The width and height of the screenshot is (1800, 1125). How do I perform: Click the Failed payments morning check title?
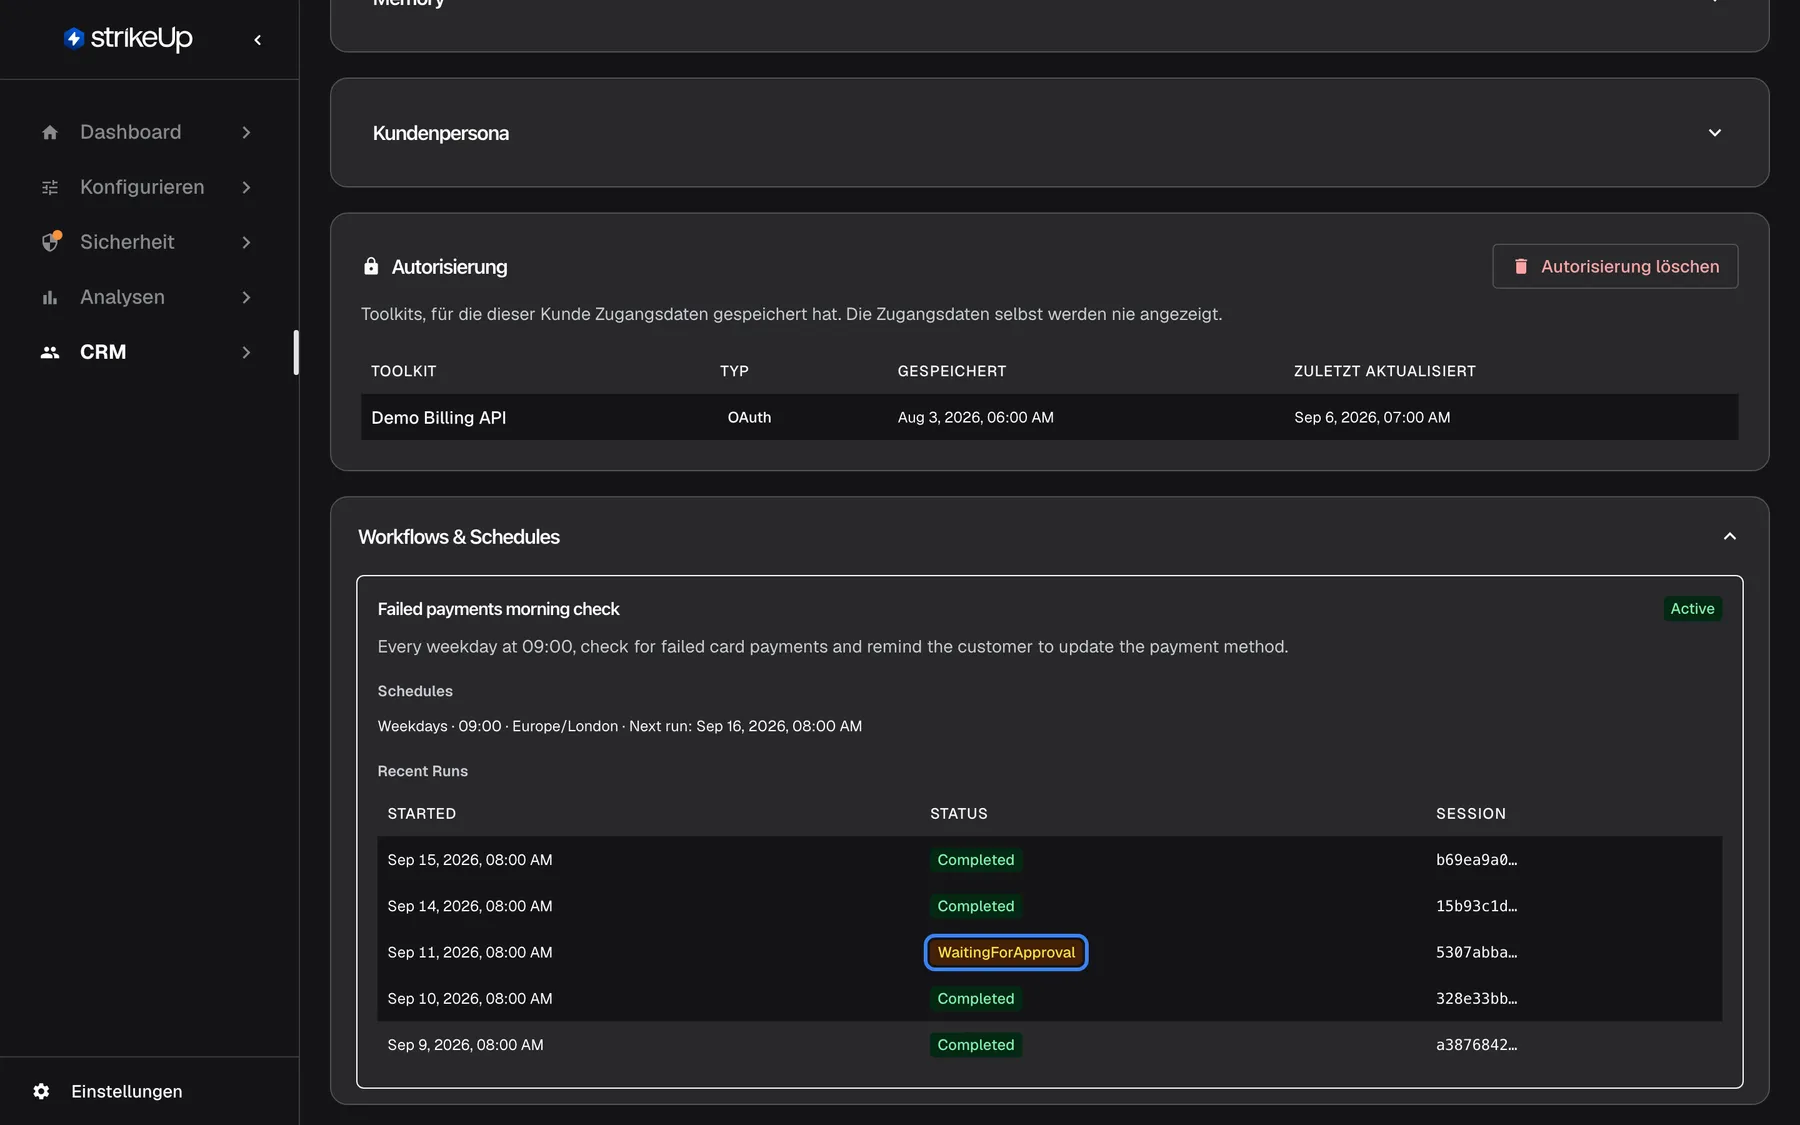(498, 609)
